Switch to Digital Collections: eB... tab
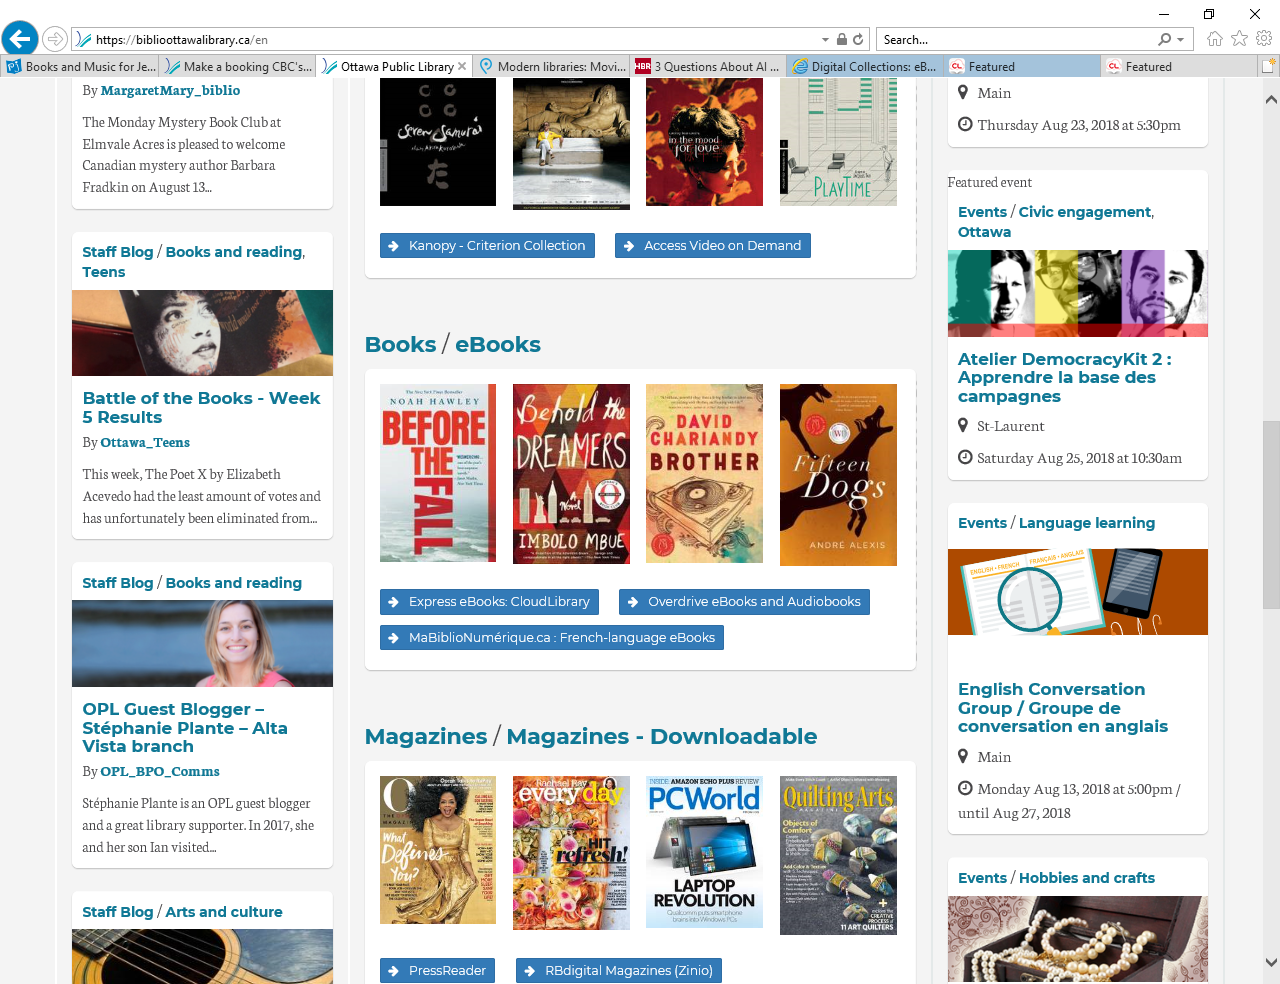The height and width of the screenshot is (984, 1280). click(866, 66)
